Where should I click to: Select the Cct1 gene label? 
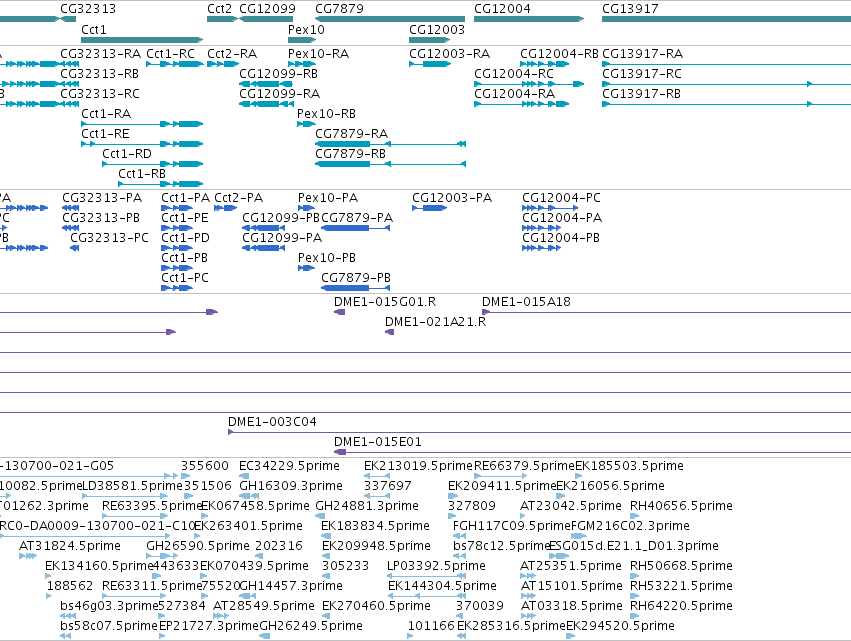tap(93, 29)
